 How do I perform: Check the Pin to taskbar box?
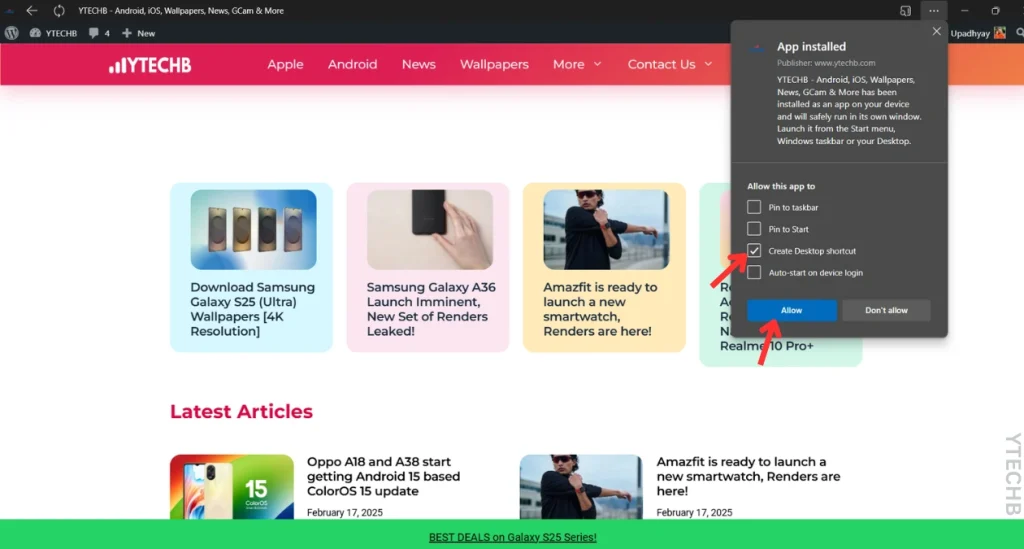[x=754, y=207]
